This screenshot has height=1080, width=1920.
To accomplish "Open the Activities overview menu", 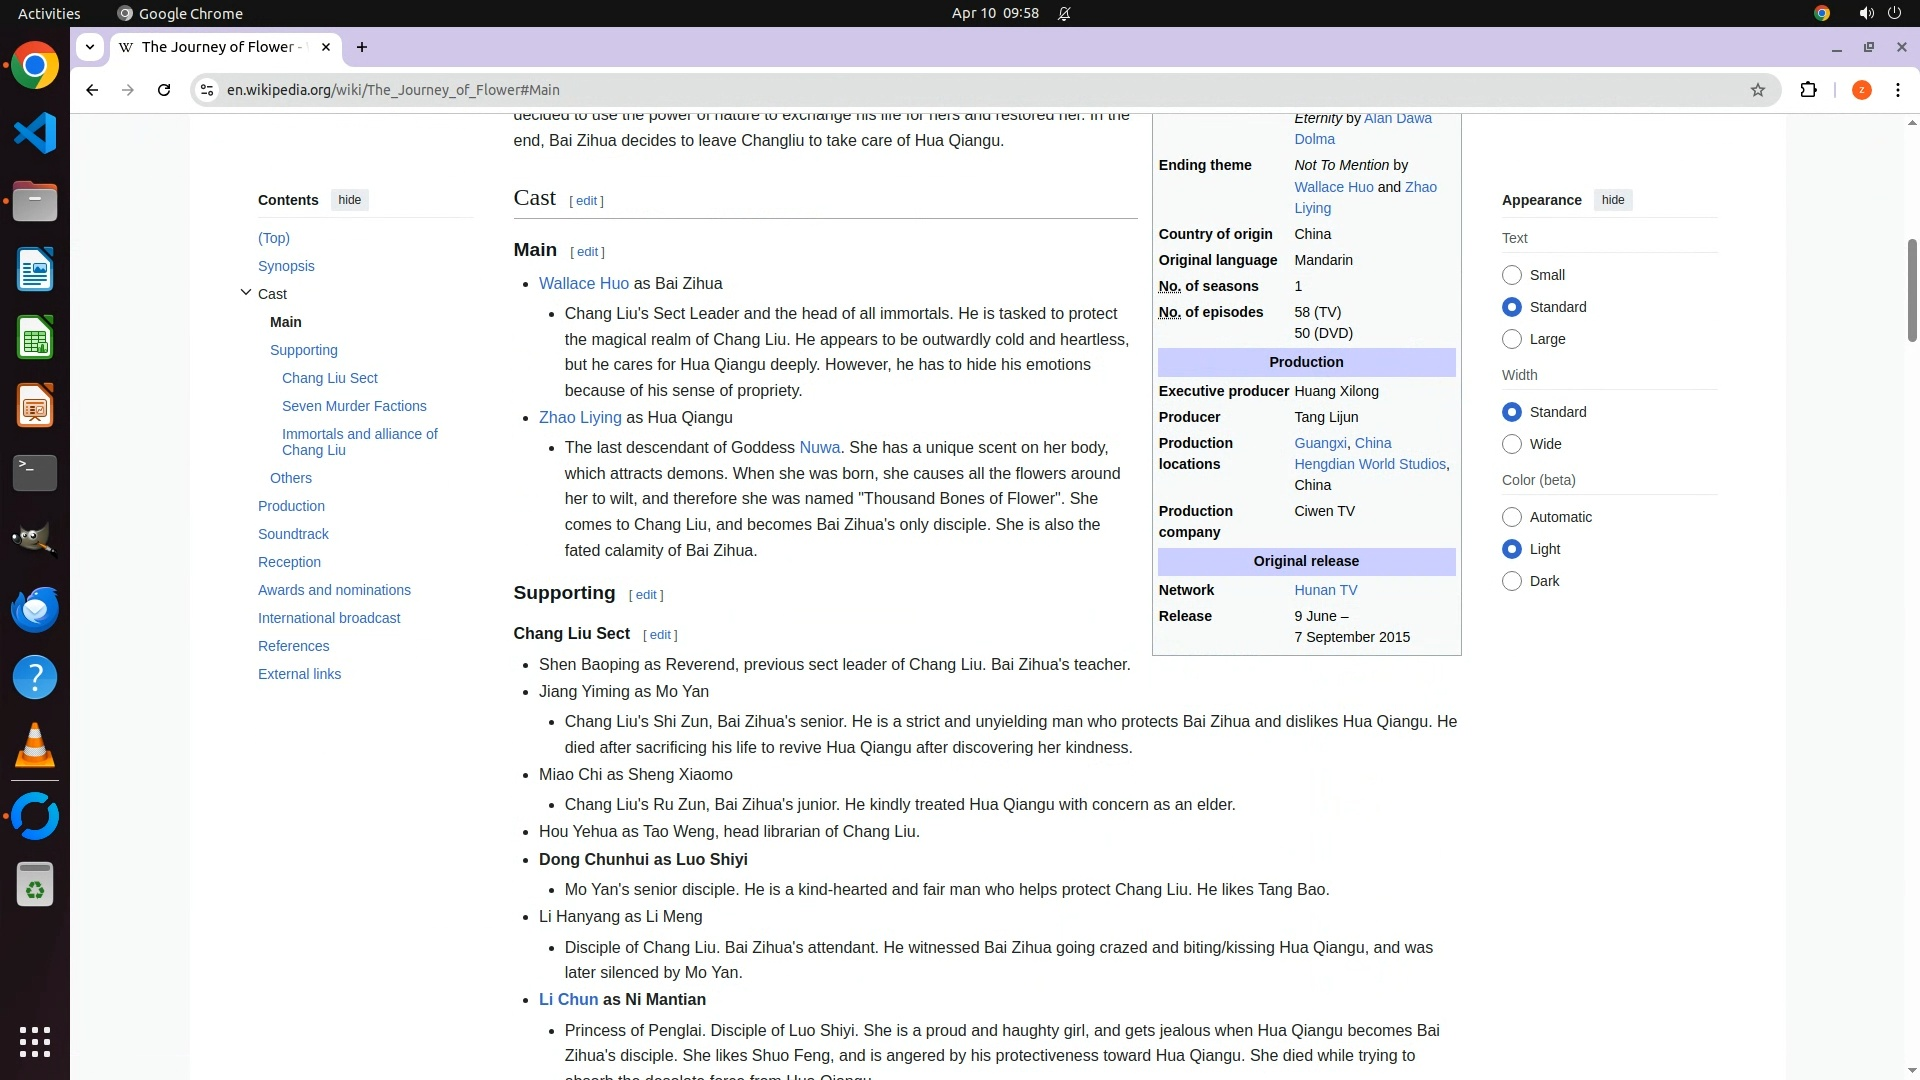I will (49, 13).
